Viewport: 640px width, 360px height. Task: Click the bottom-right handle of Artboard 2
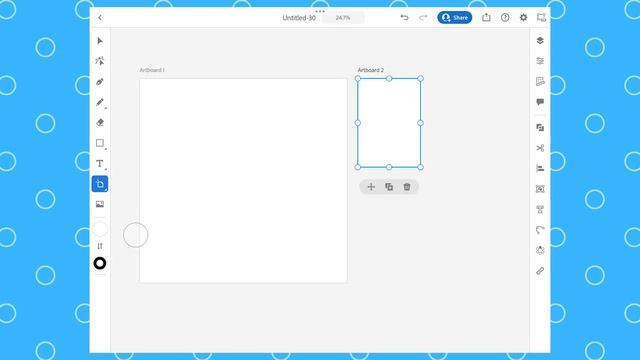click(x=420, y=167)
